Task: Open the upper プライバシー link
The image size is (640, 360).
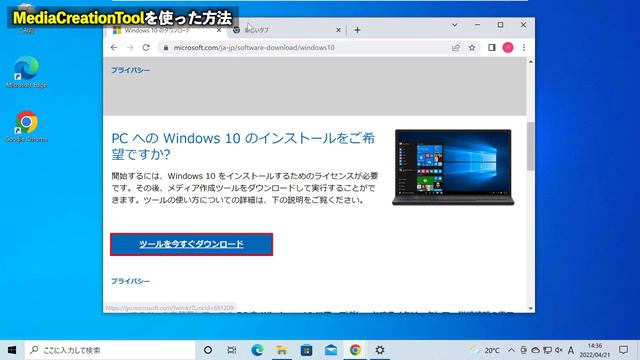Action: [131, 70]
